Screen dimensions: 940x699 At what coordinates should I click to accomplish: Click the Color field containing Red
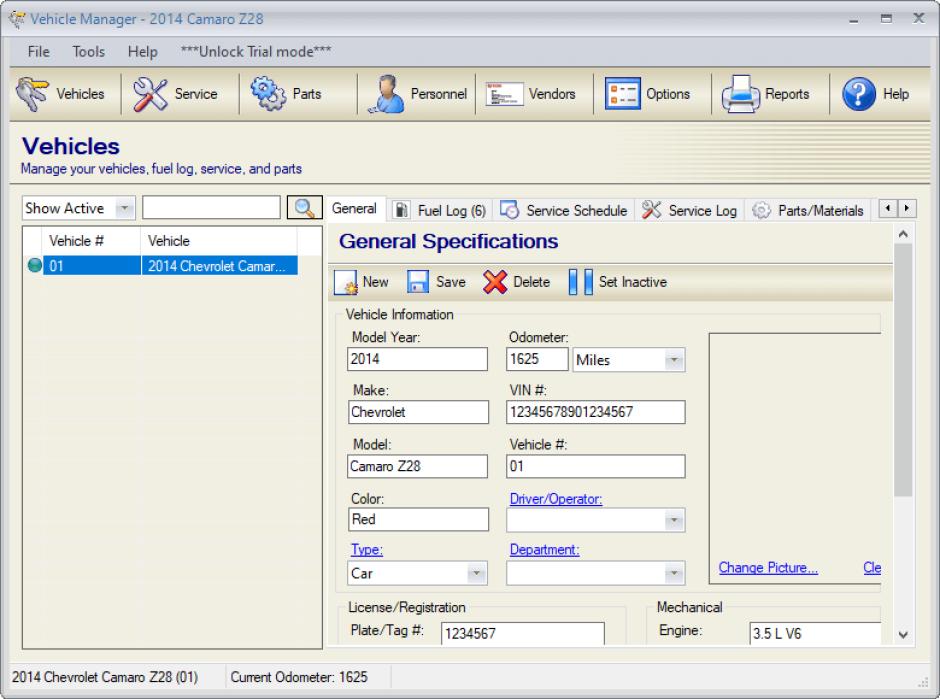click(x=418, y=519)
